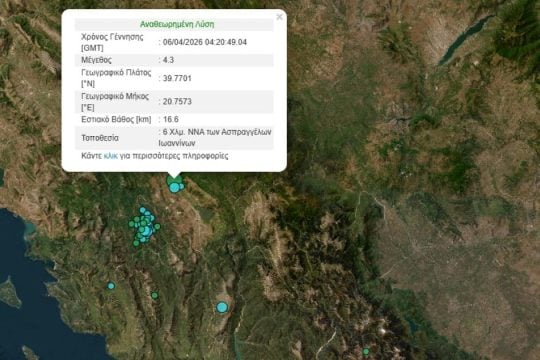Click the 'Γεωγραφικό Πλάτος [°N]' label
This screenshot has height=360, width=540.
click(116, 78)
